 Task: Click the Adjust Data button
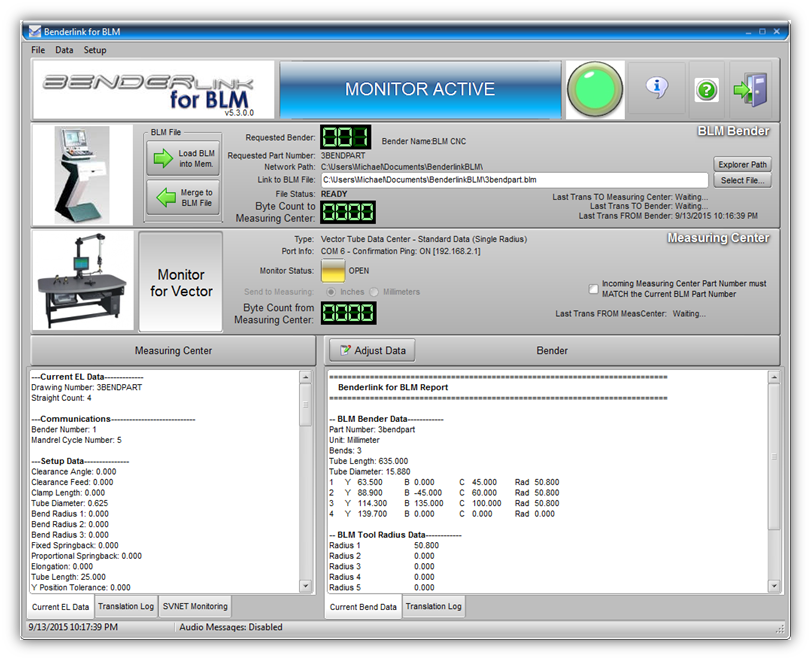pos(371,351)
